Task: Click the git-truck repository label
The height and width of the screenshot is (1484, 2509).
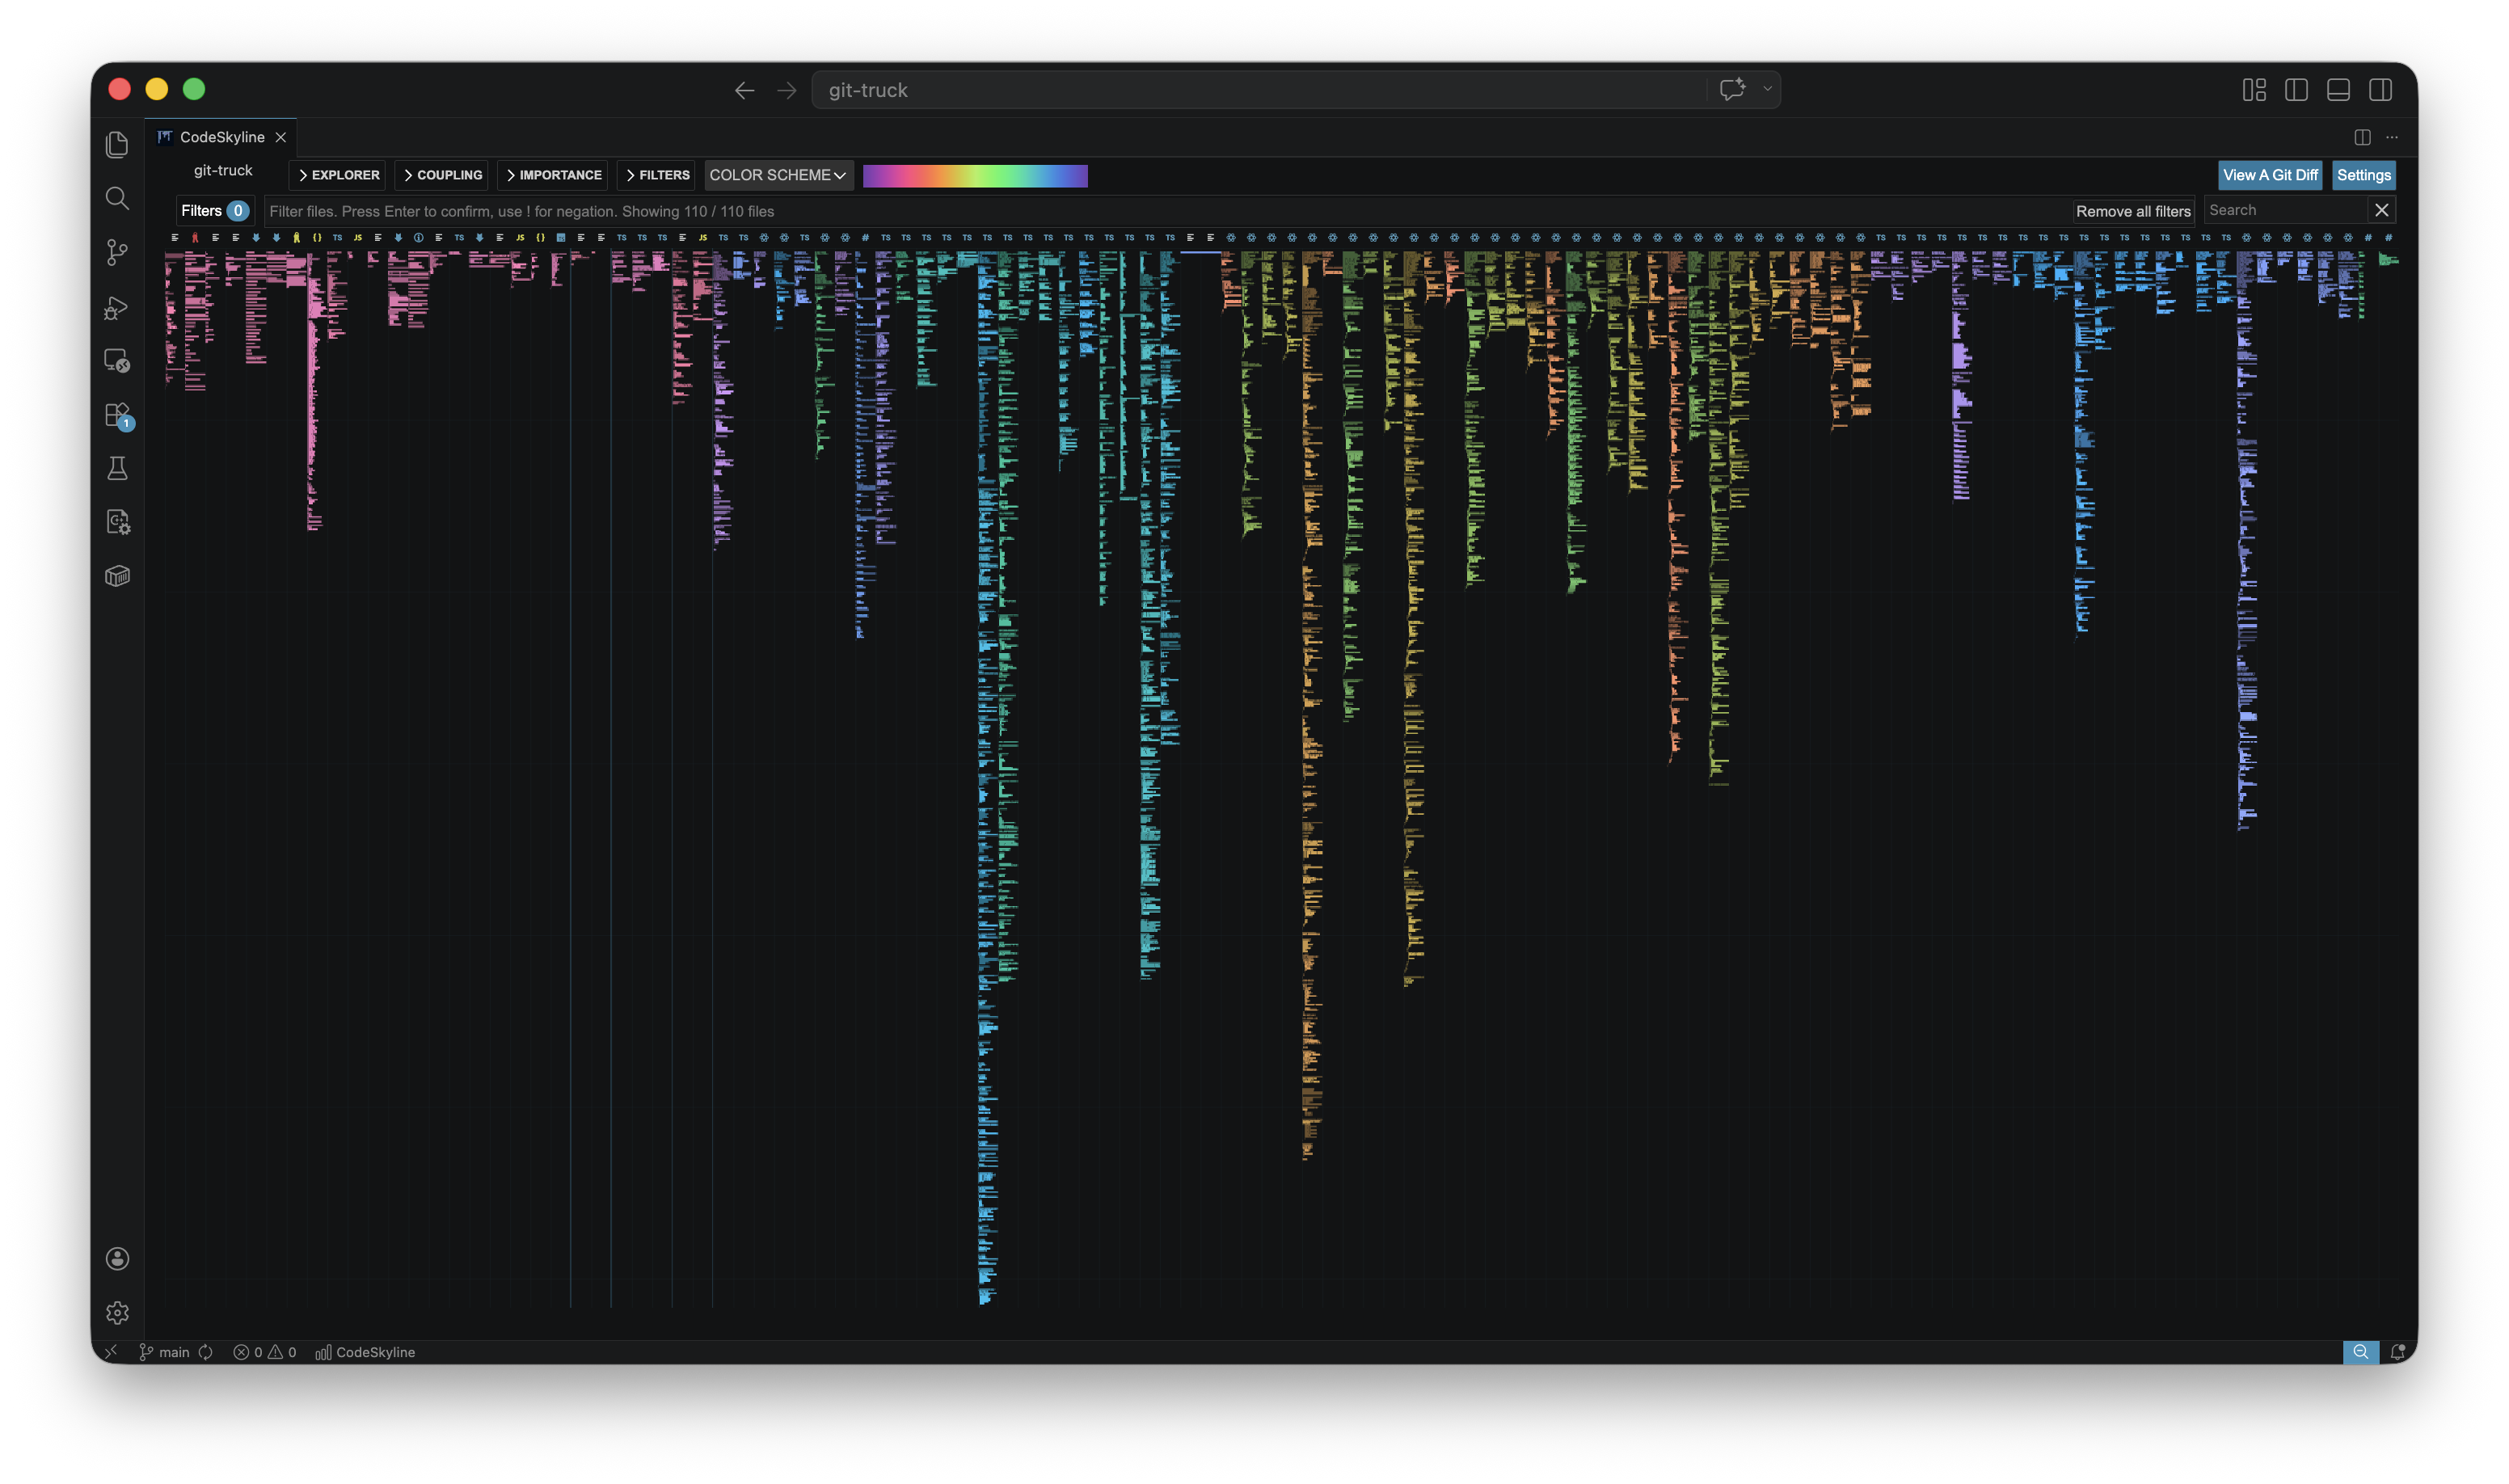Action: coord(223,171)
